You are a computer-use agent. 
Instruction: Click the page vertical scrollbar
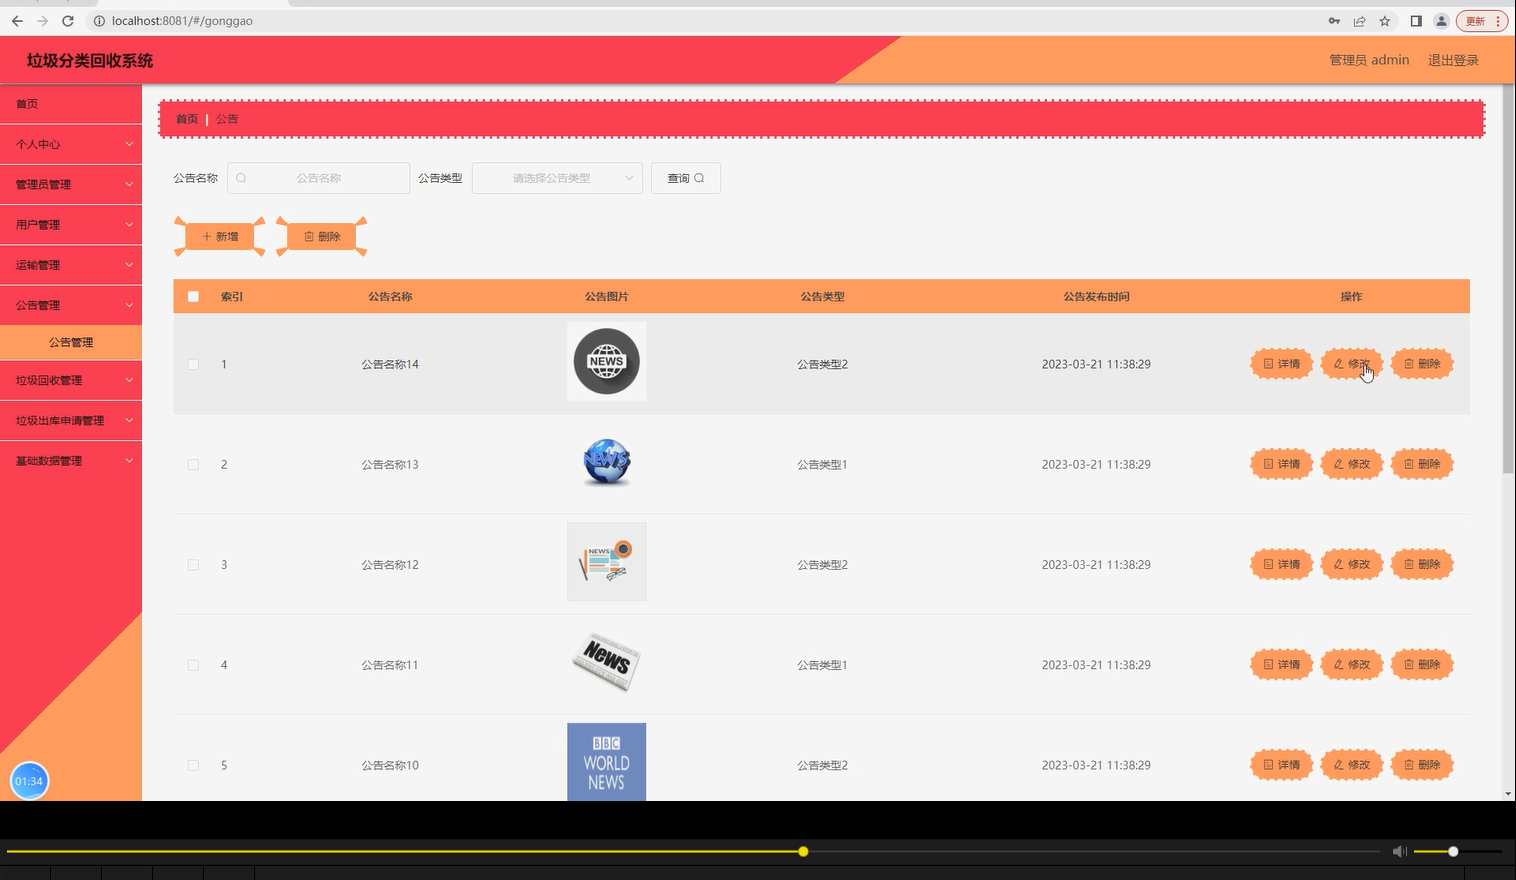coord(1508,280)
